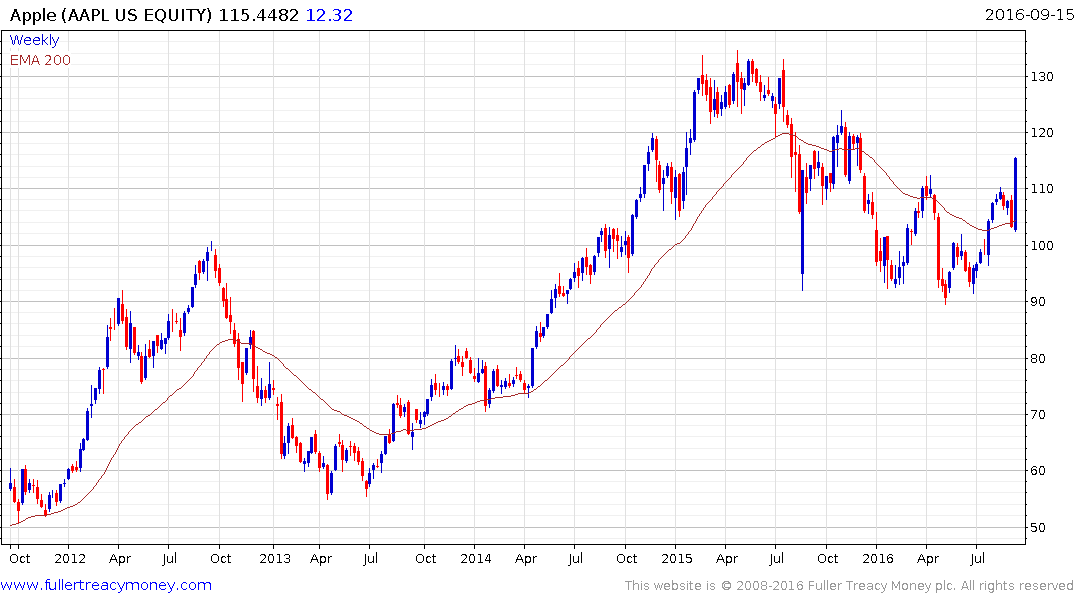The image size is (1075, 600).
Task: Click the 60 price axis label
Action: (x=1037, y=470)
